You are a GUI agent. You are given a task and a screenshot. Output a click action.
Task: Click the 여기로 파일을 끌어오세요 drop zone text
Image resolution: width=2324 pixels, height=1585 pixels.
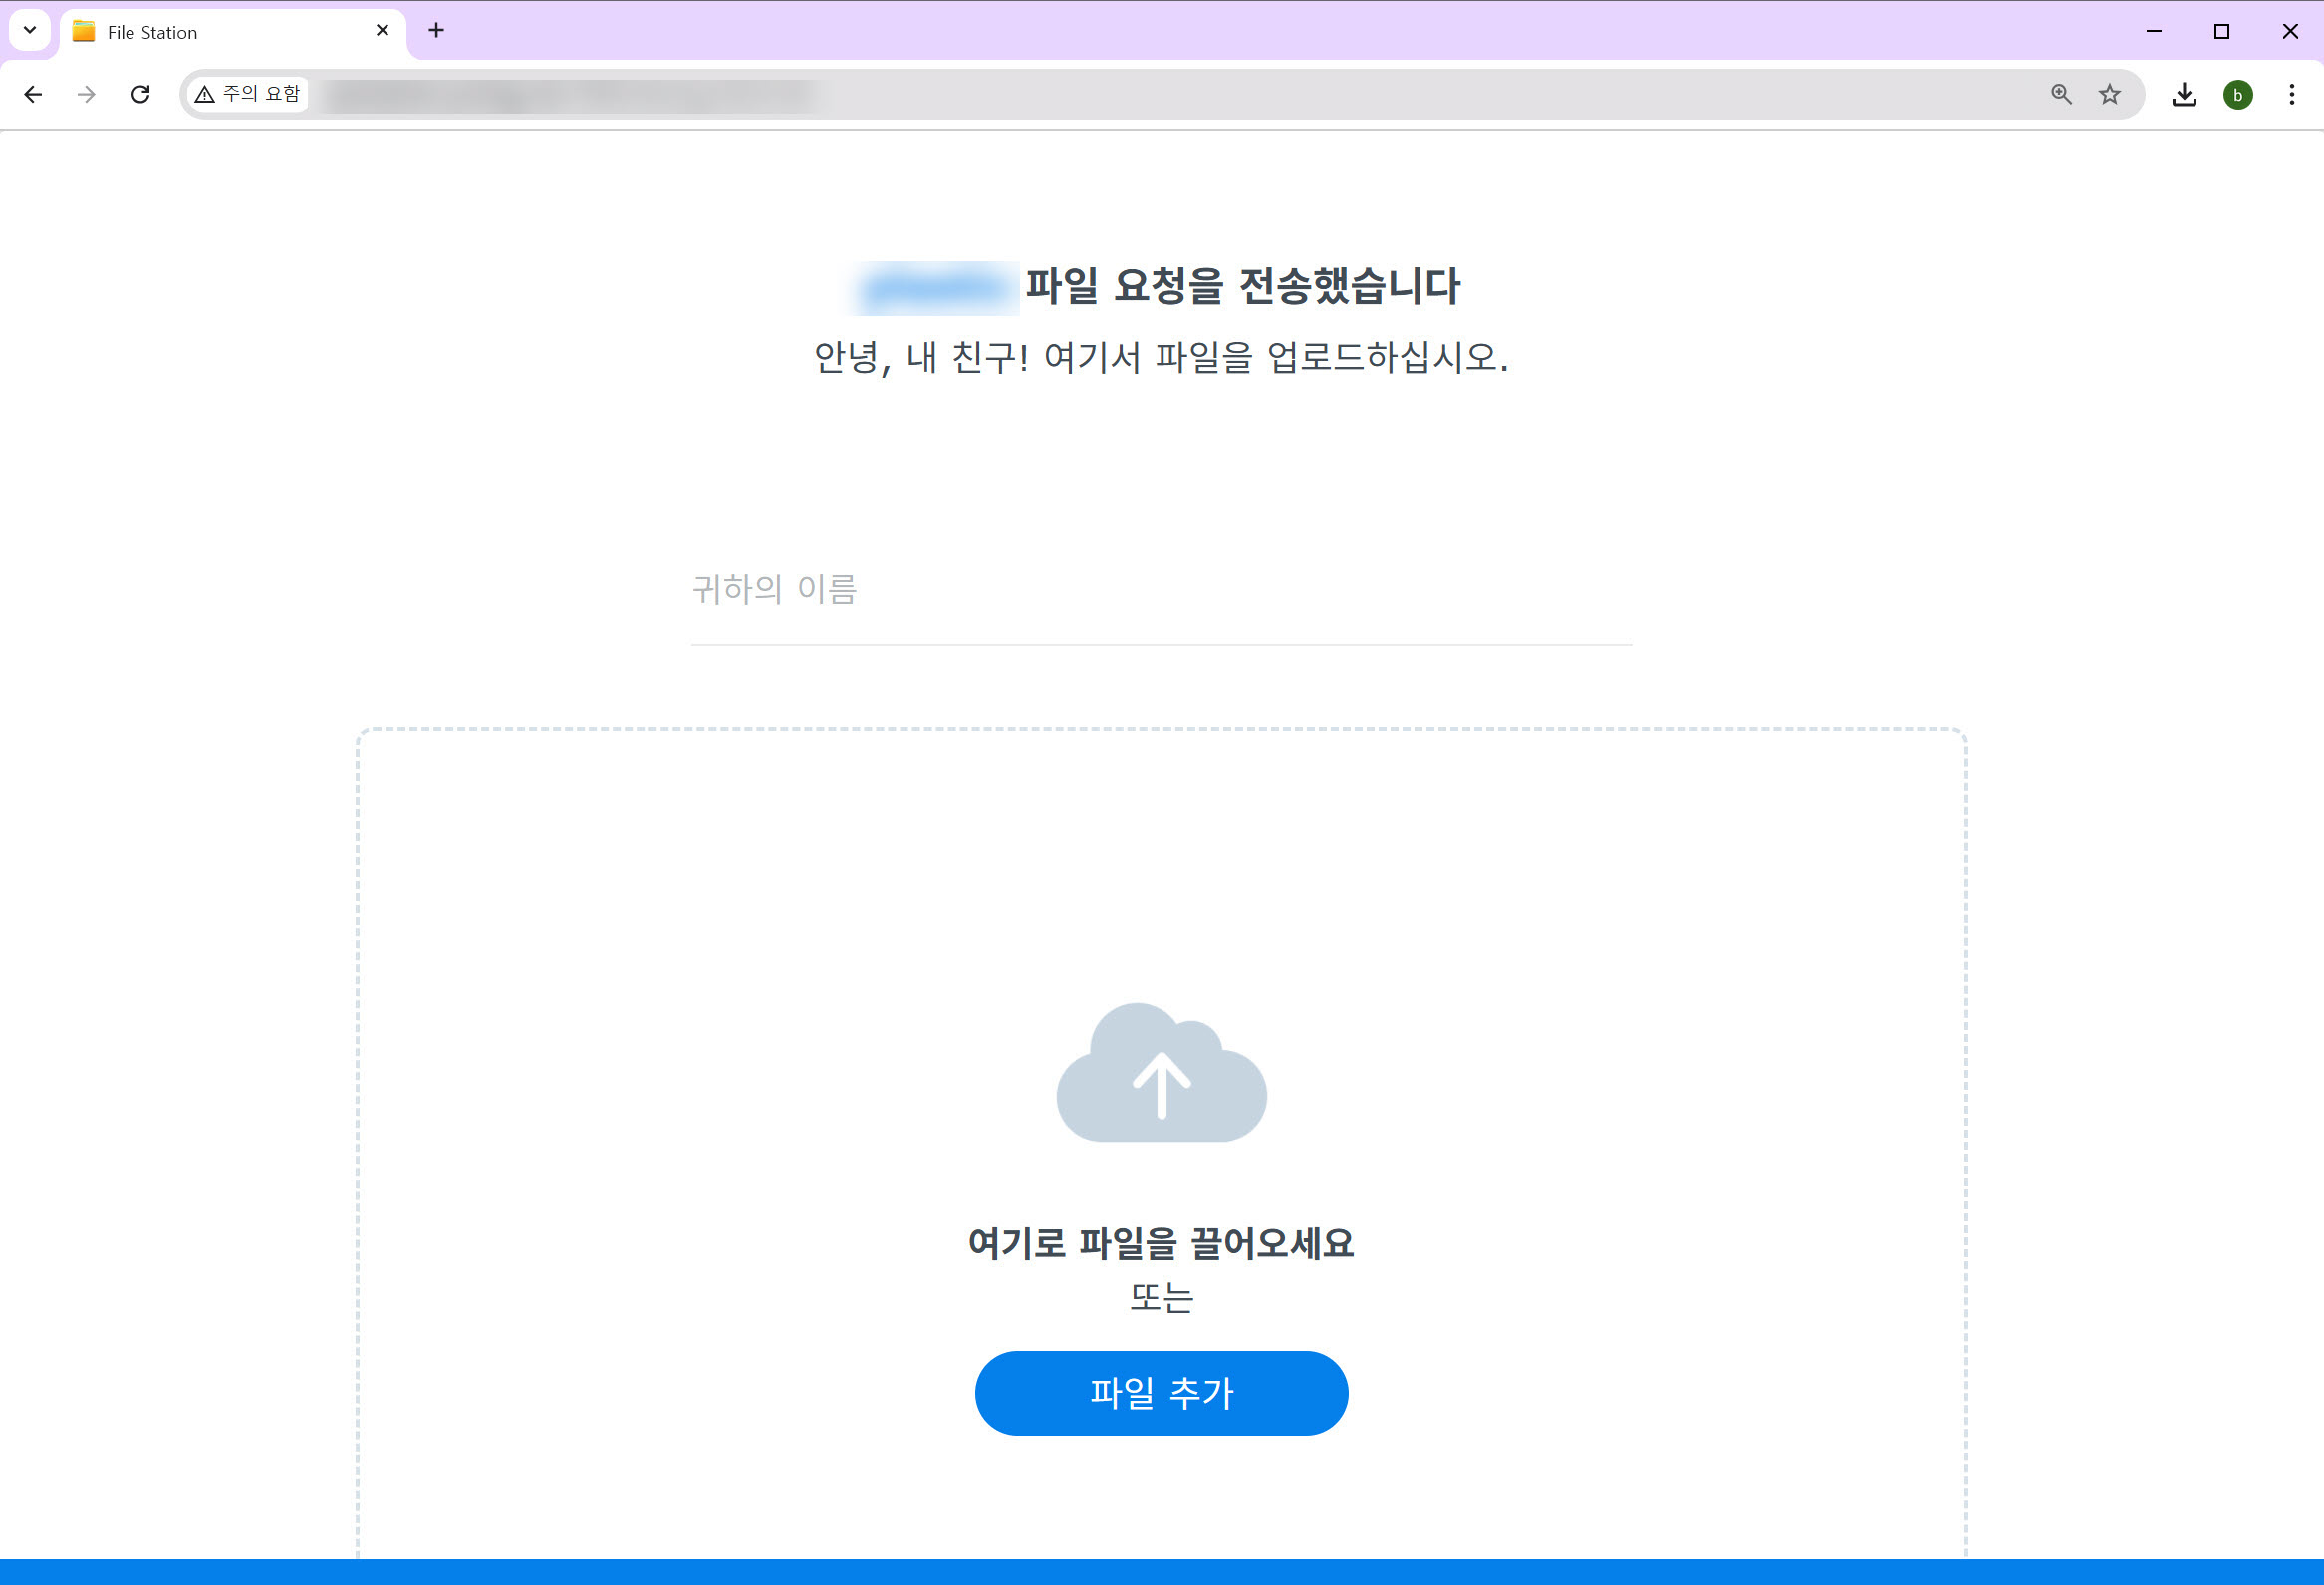coord(1160,1243)
